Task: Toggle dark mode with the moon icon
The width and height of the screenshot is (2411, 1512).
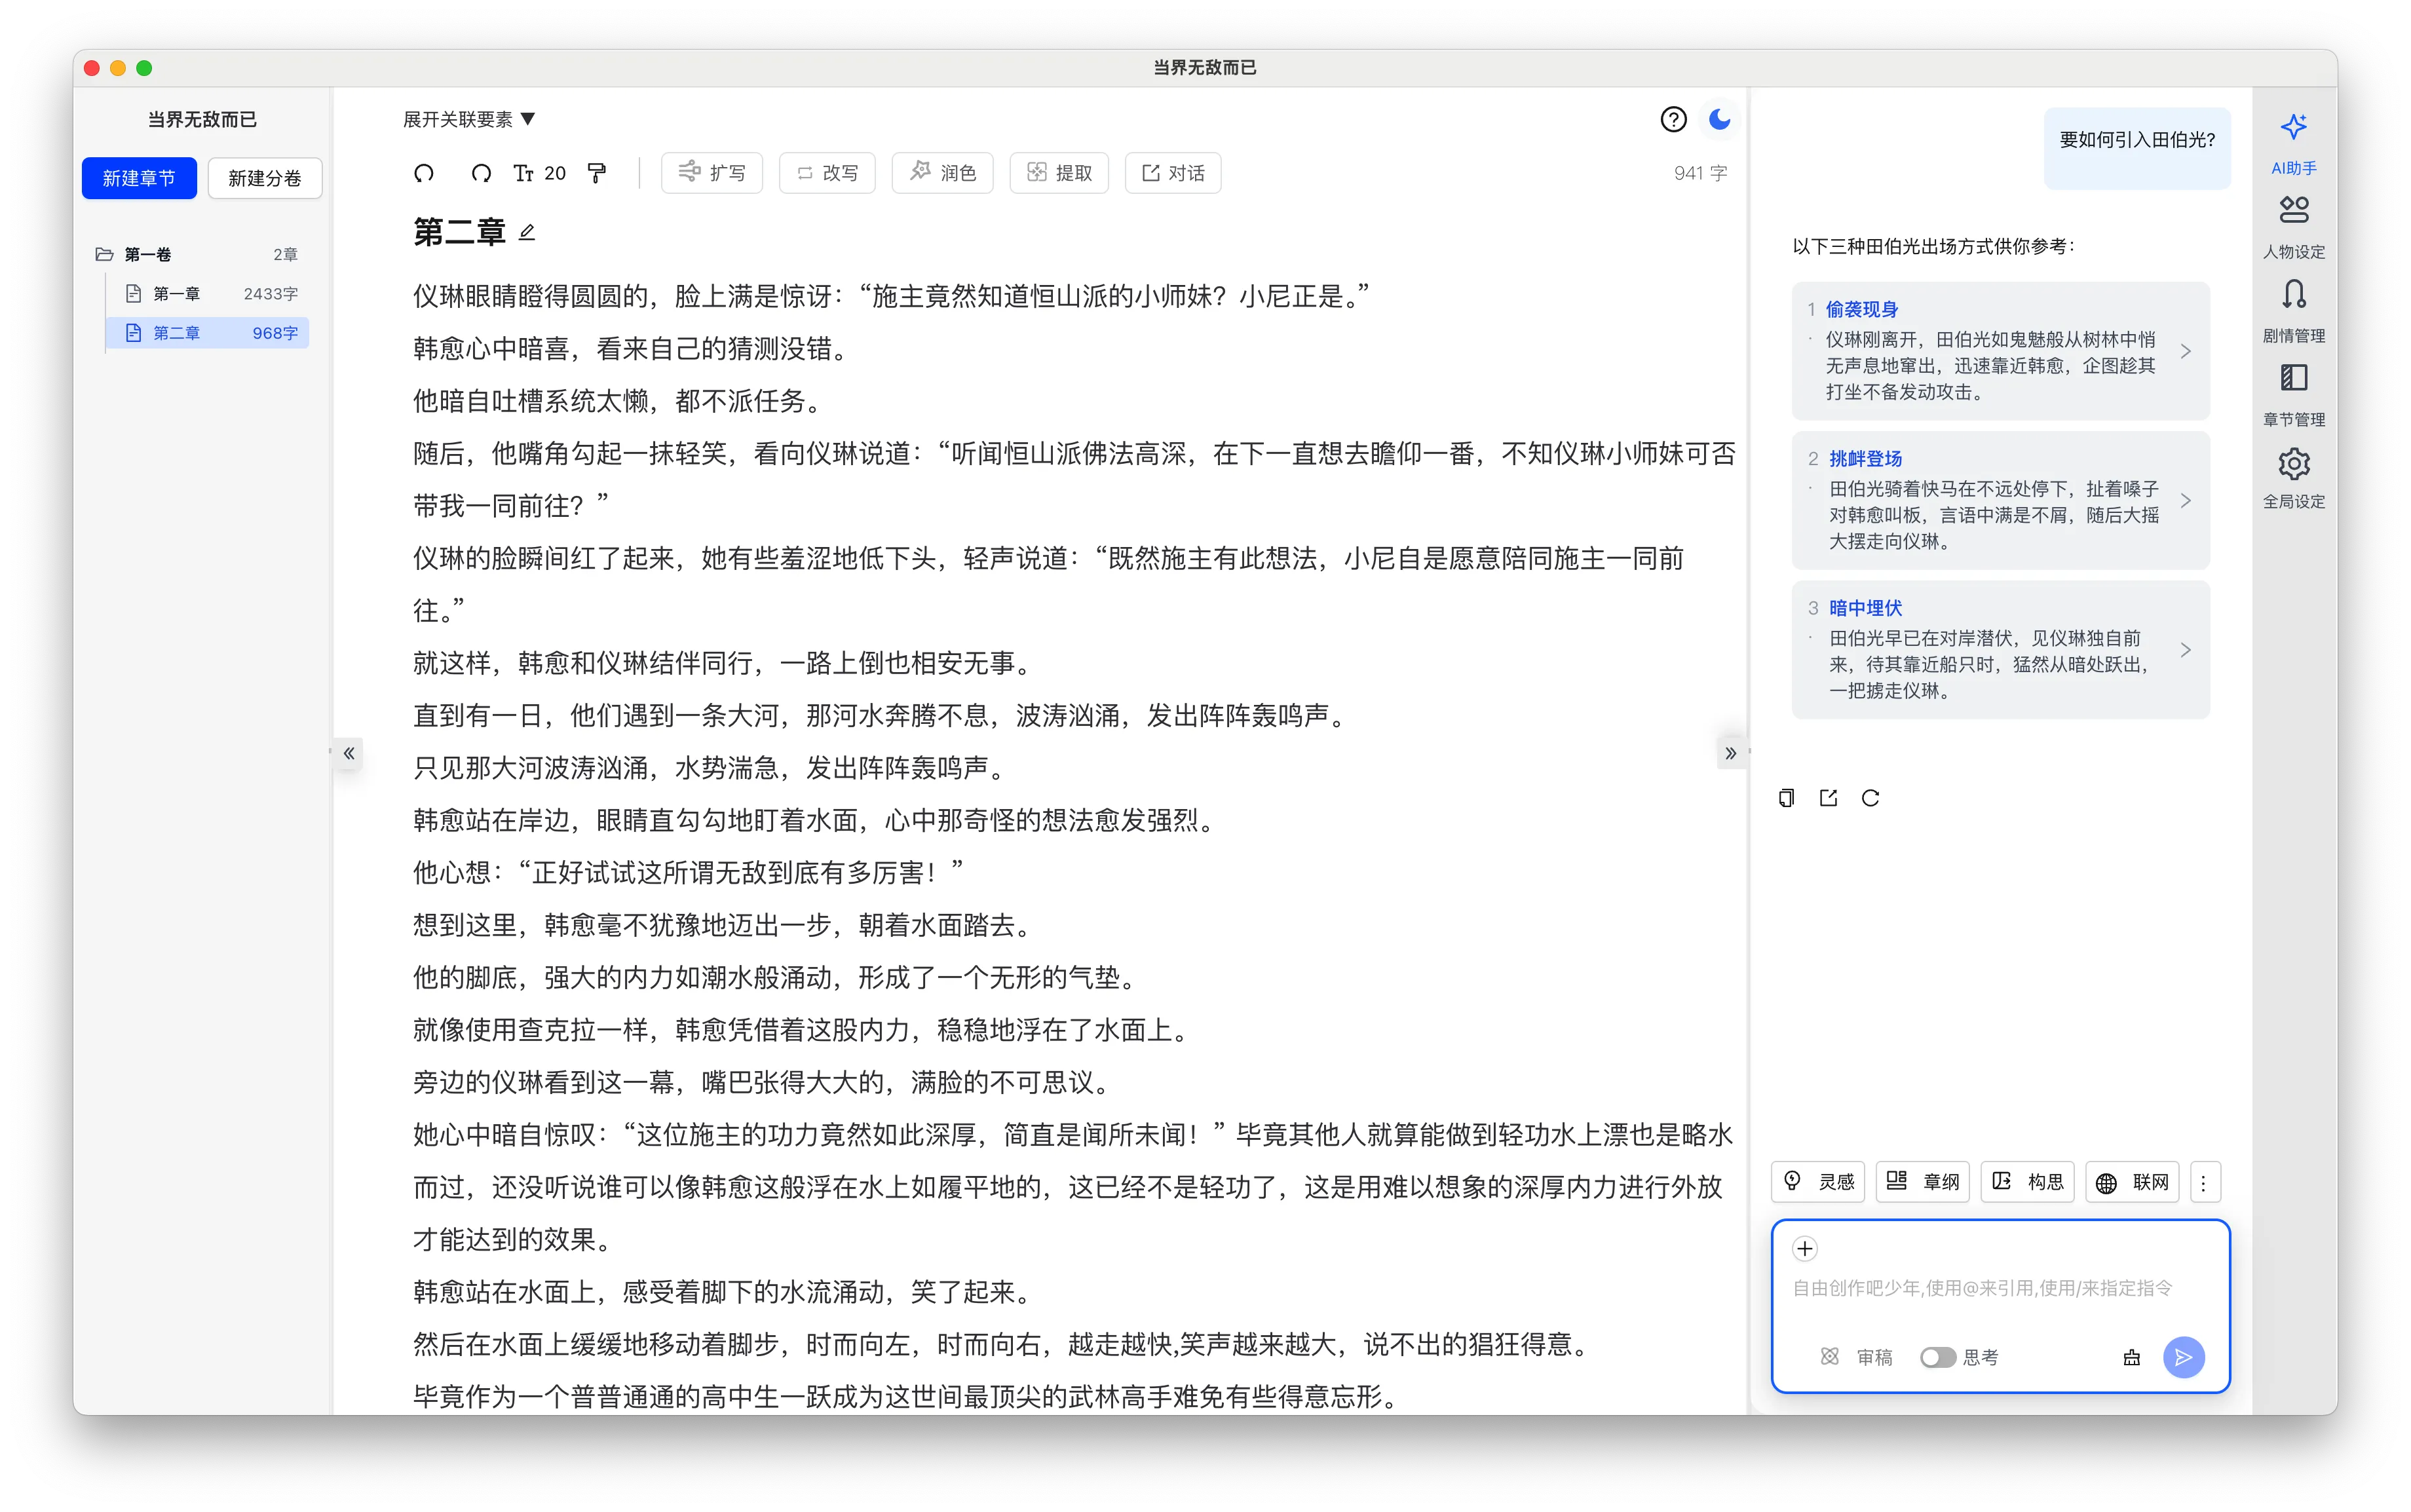Action: point(1720,120)
